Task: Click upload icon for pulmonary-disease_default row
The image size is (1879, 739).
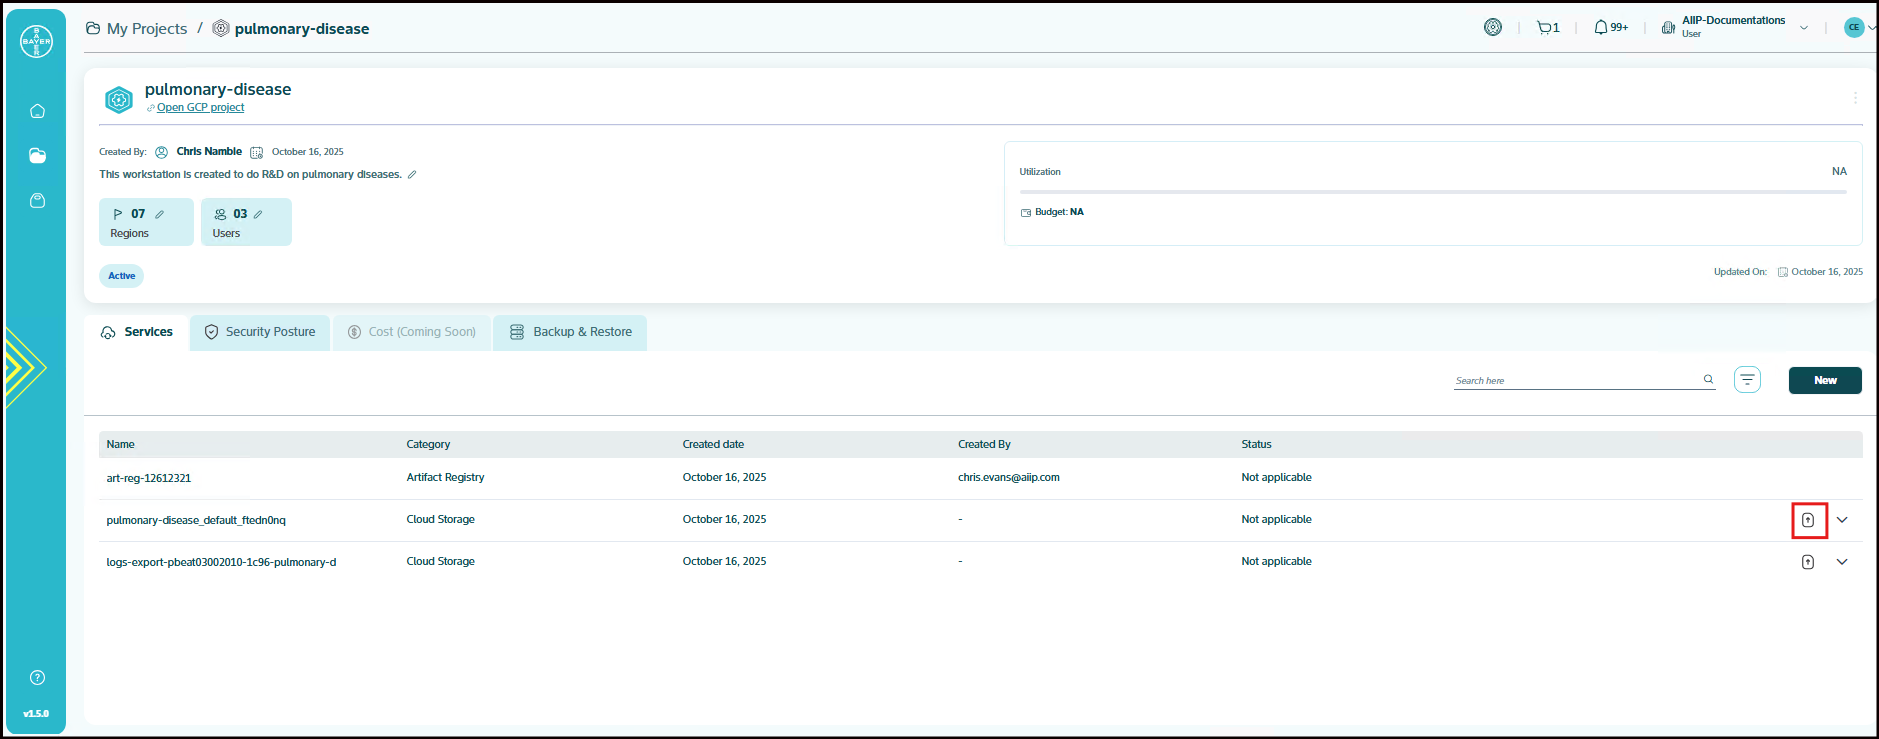Action: point(1808,520)
